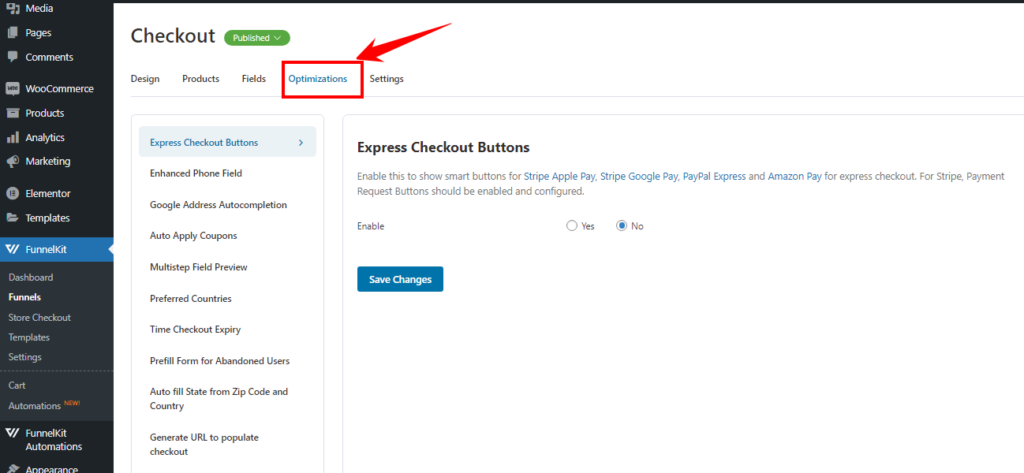The image size is (1024, 473).
Task: Open Settings under FunnelKit submenu
Action: (25, 357)
